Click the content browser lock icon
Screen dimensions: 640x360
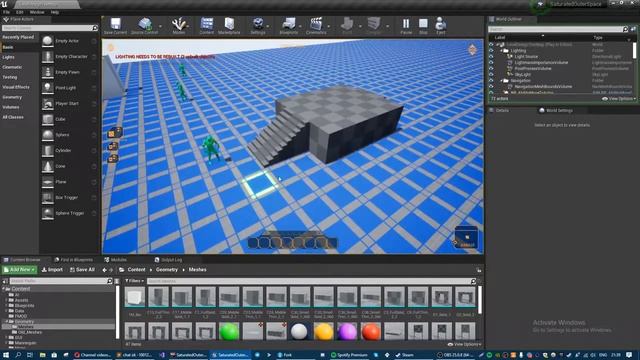coord(479,270)
